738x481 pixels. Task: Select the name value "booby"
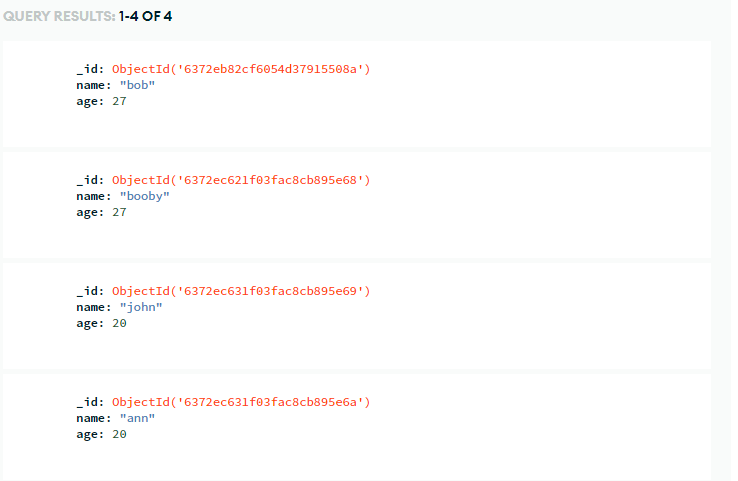(144, 196)
